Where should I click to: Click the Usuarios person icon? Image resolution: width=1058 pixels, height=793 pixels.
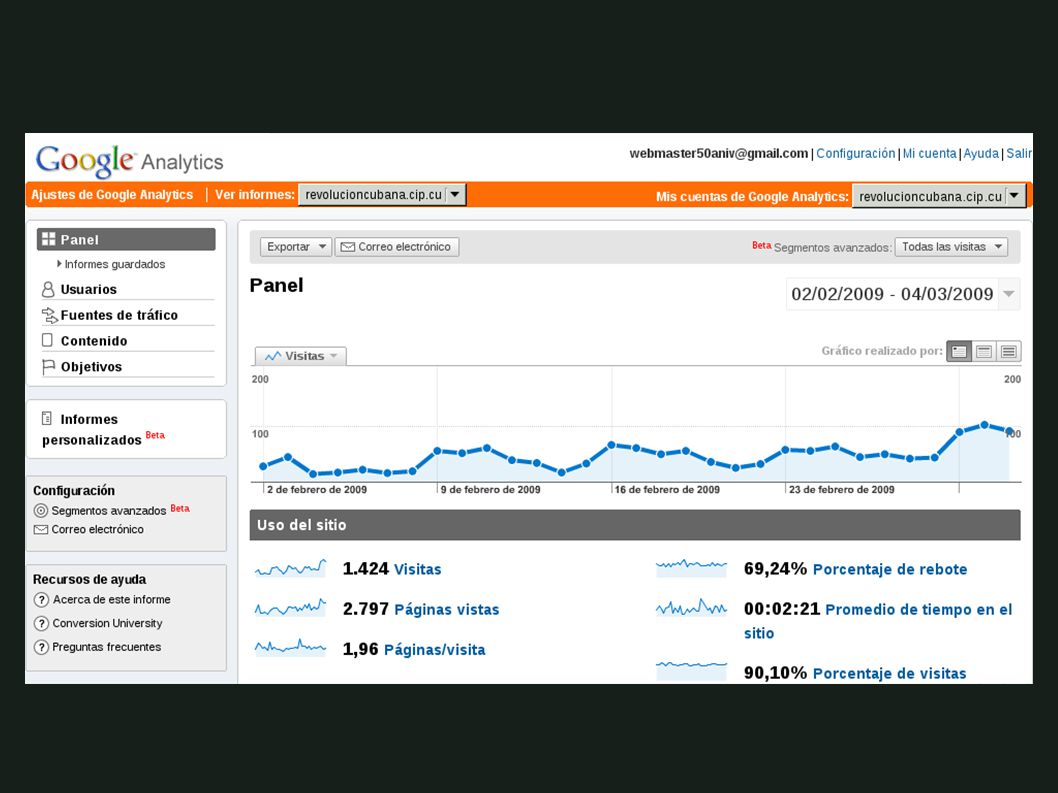coord(48,290)
